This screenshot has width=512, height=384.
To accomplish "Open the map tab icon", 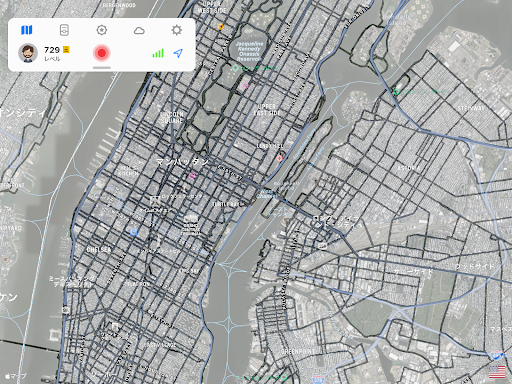I will point(27,30).
